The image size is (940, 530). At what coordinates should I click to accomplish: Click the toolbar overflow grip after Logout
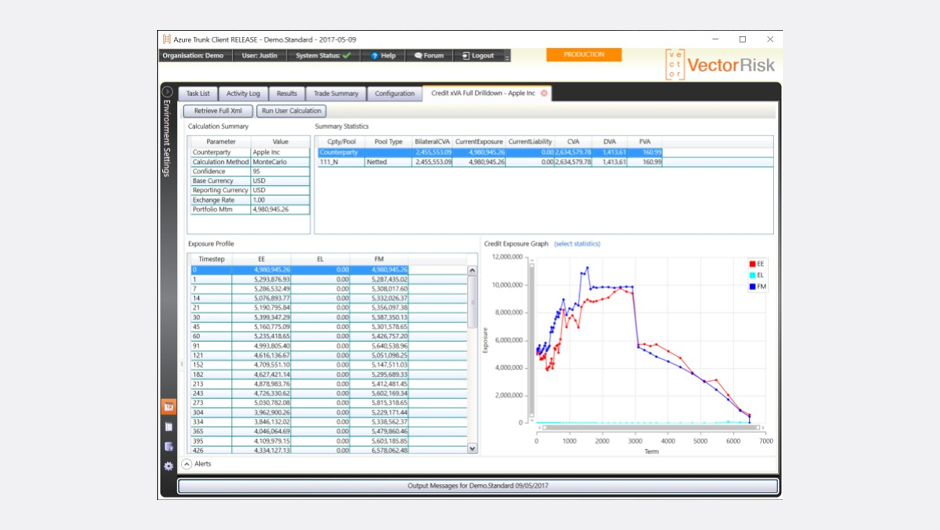(507, 56)
